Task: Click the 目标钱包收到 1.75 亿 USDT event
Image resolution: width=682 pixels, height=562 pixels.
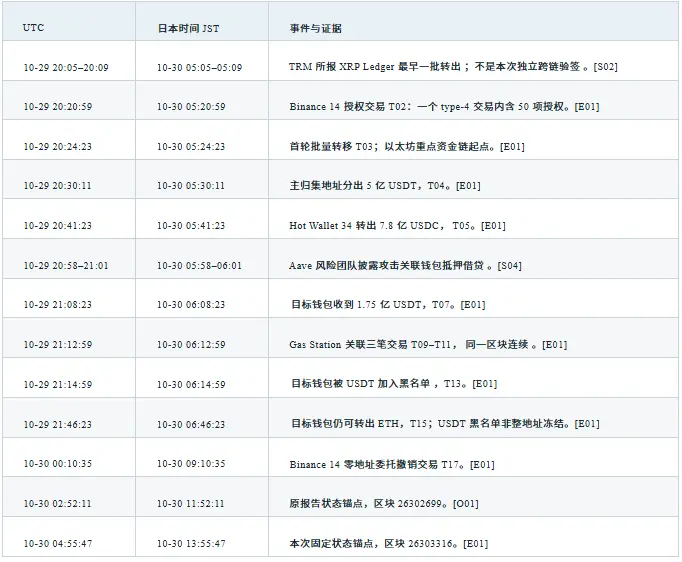Action: point(388,305)
